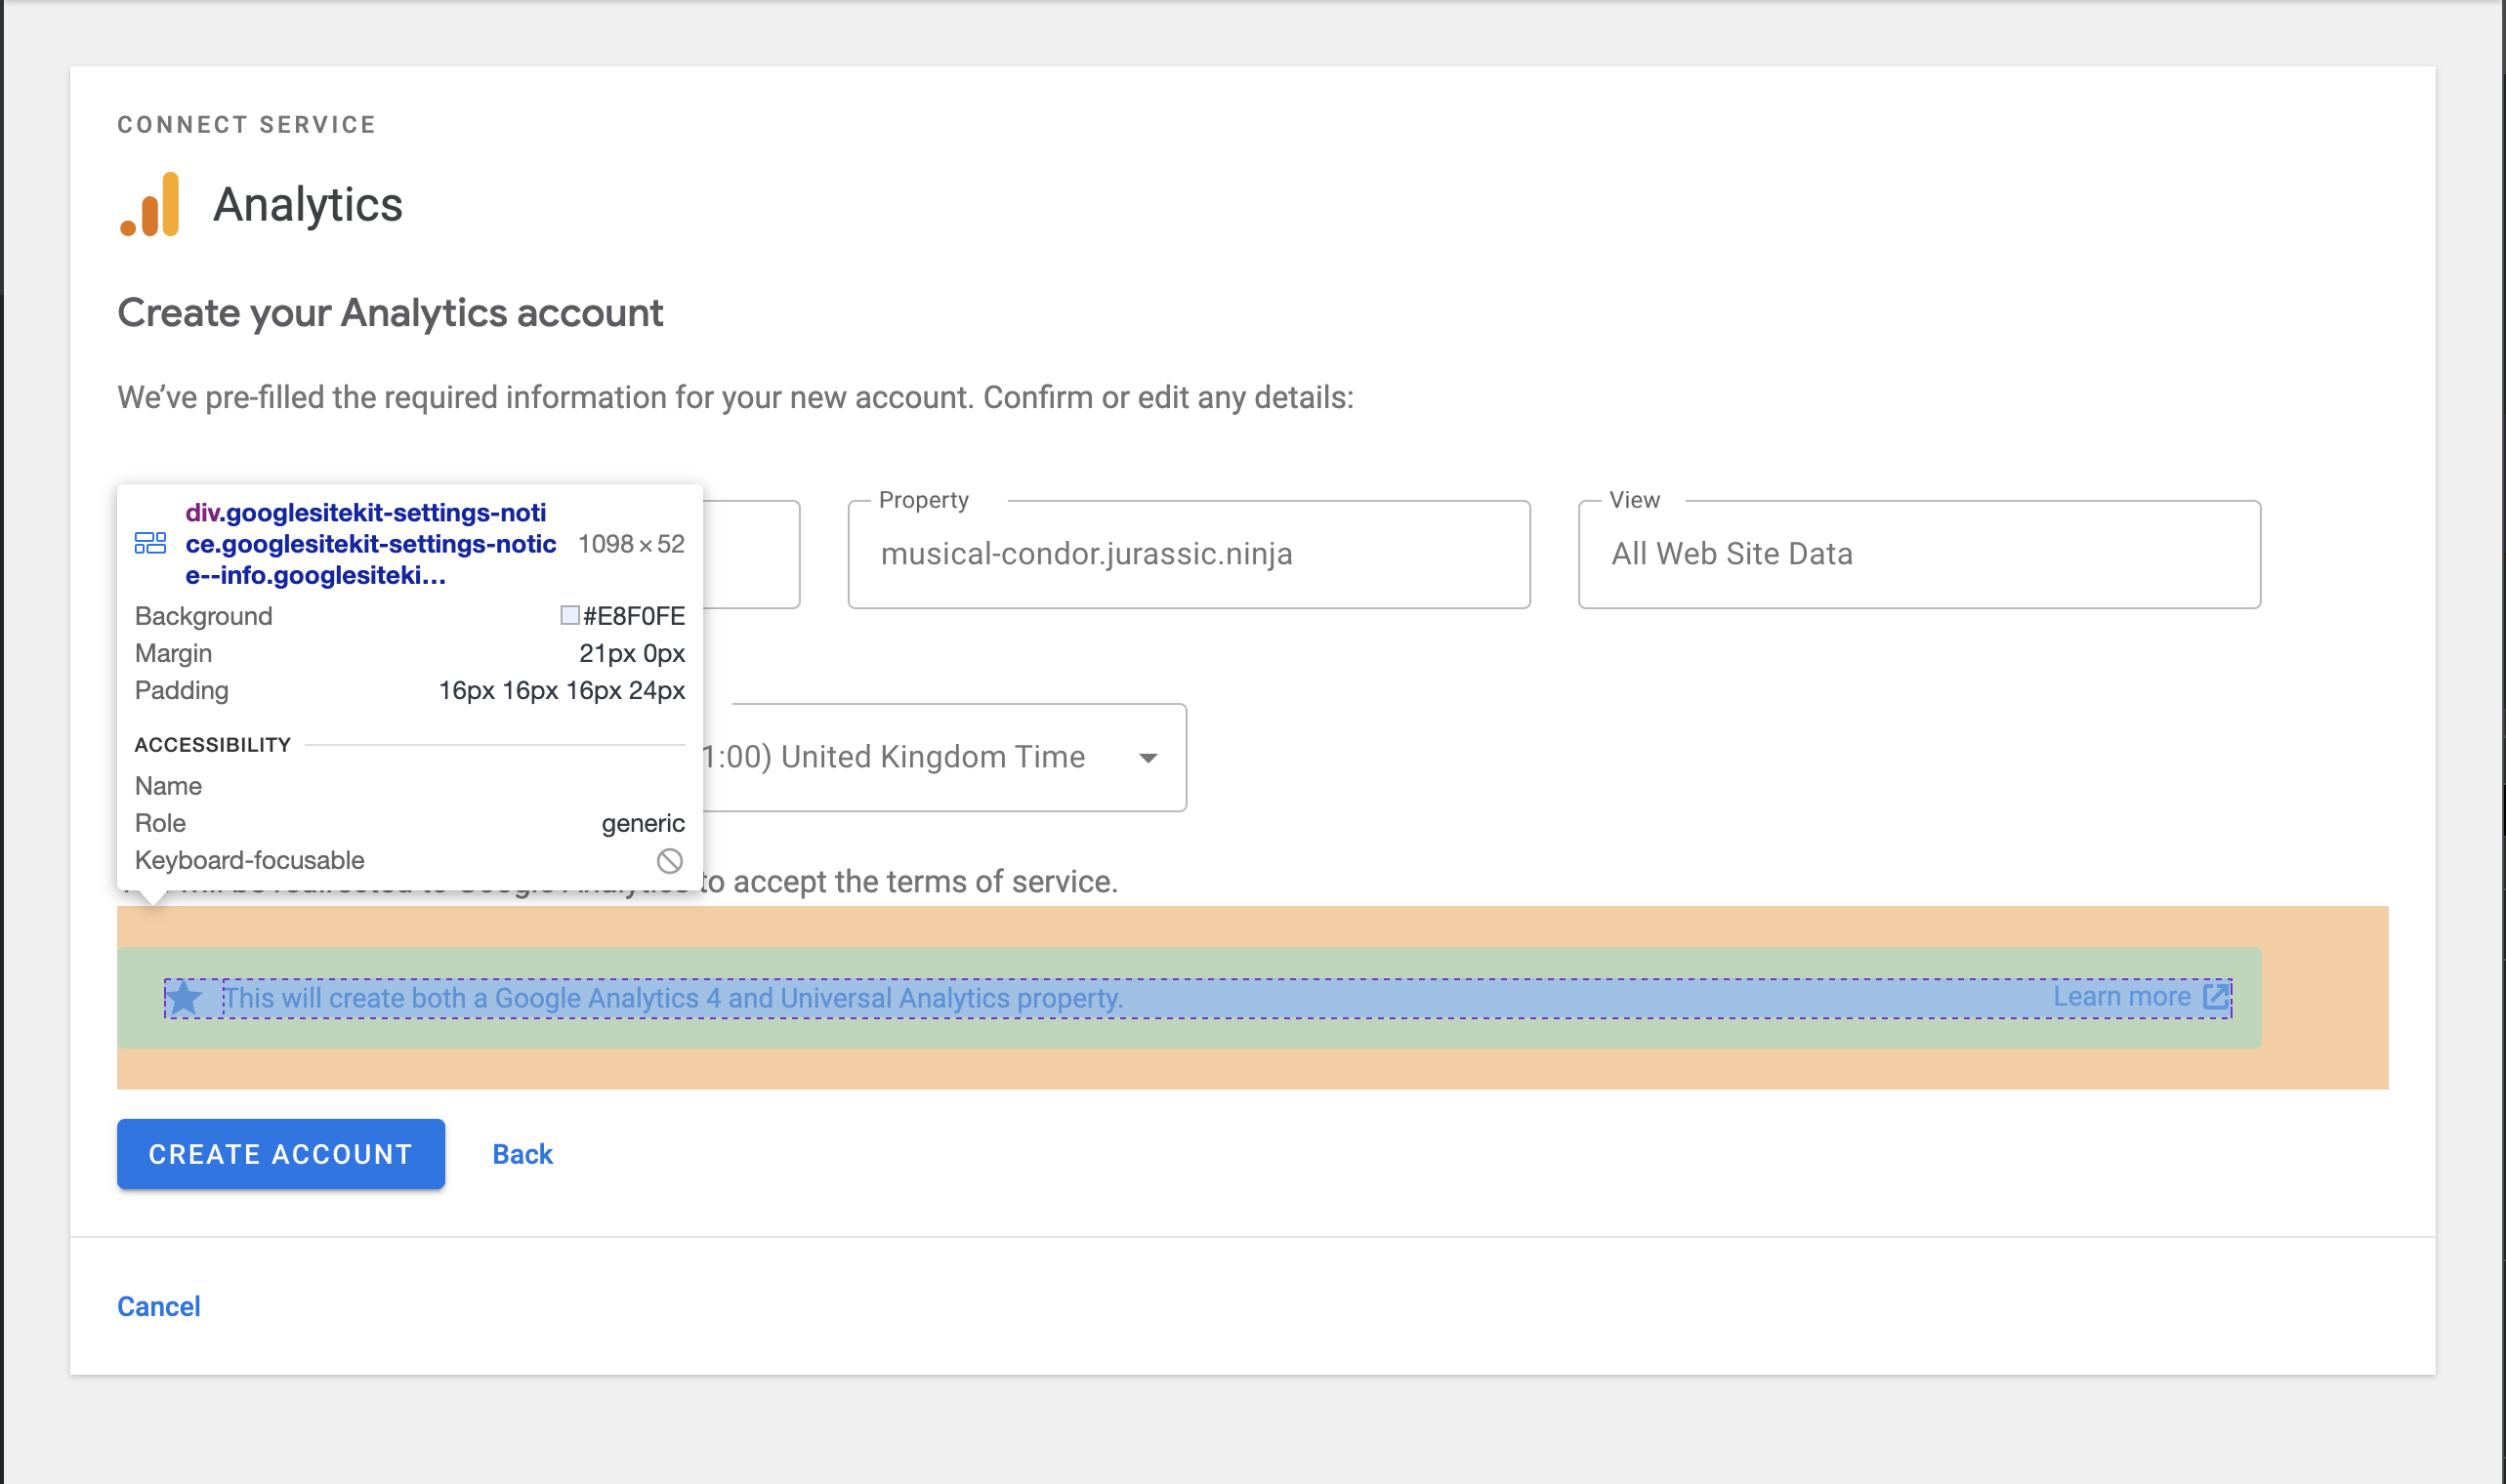Click the CREATE ACCOUNT button
This screenshot has height=1484, width=2506.
pyautogui.click(x=281, y=1154)
